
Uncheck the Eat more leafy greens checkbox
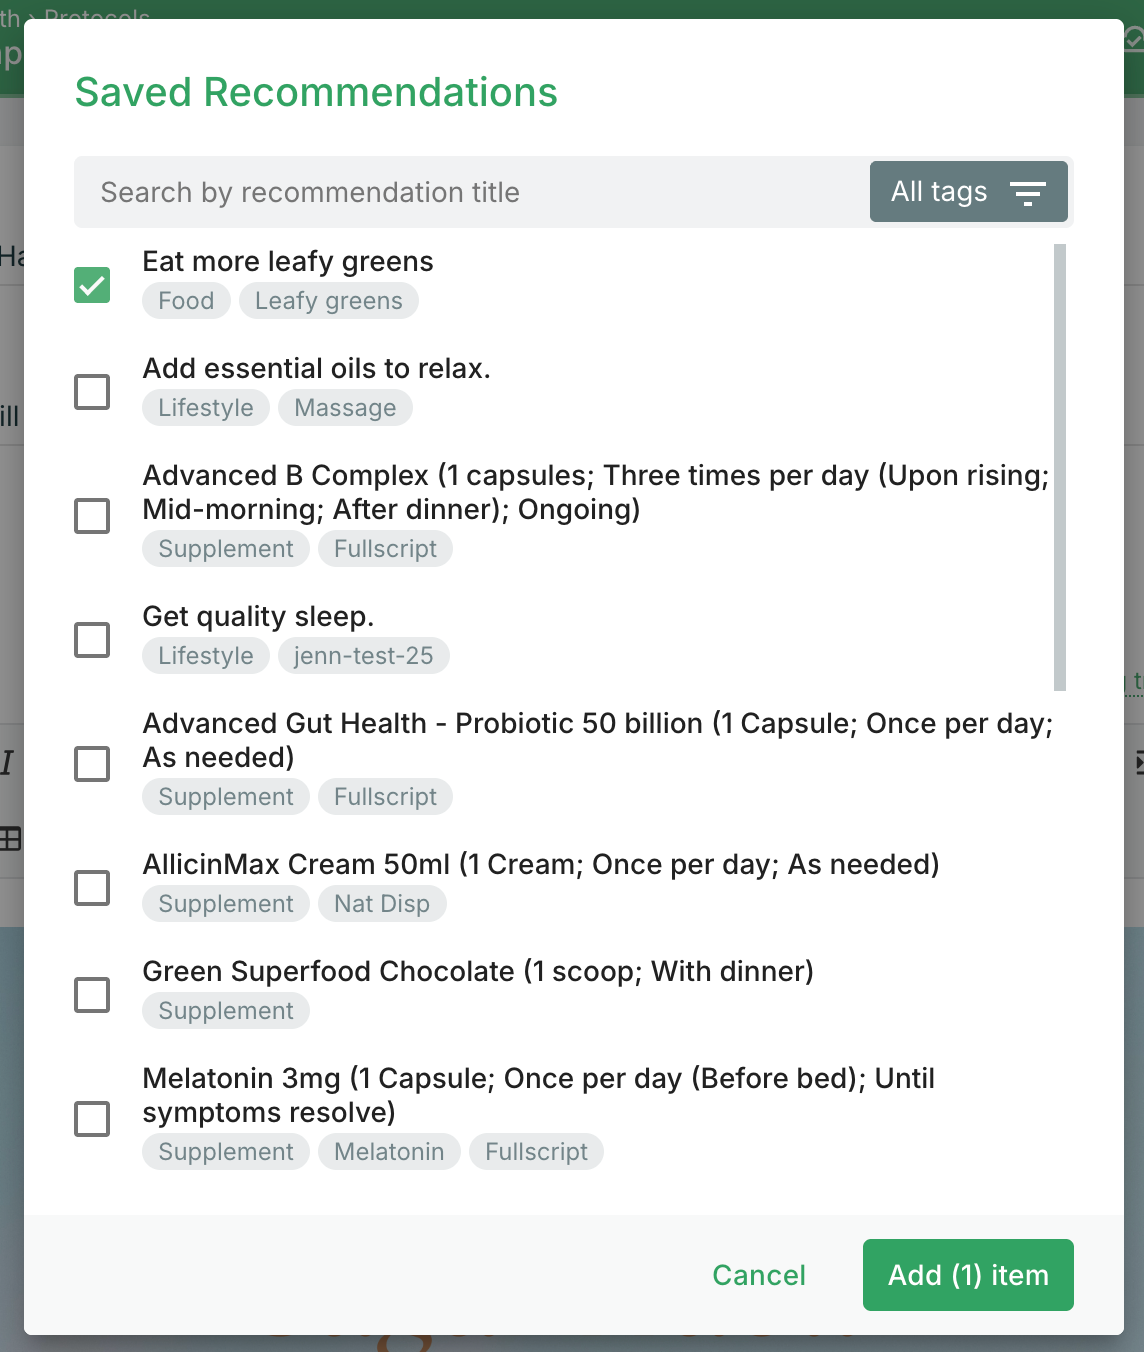click(x=92, y=285)
